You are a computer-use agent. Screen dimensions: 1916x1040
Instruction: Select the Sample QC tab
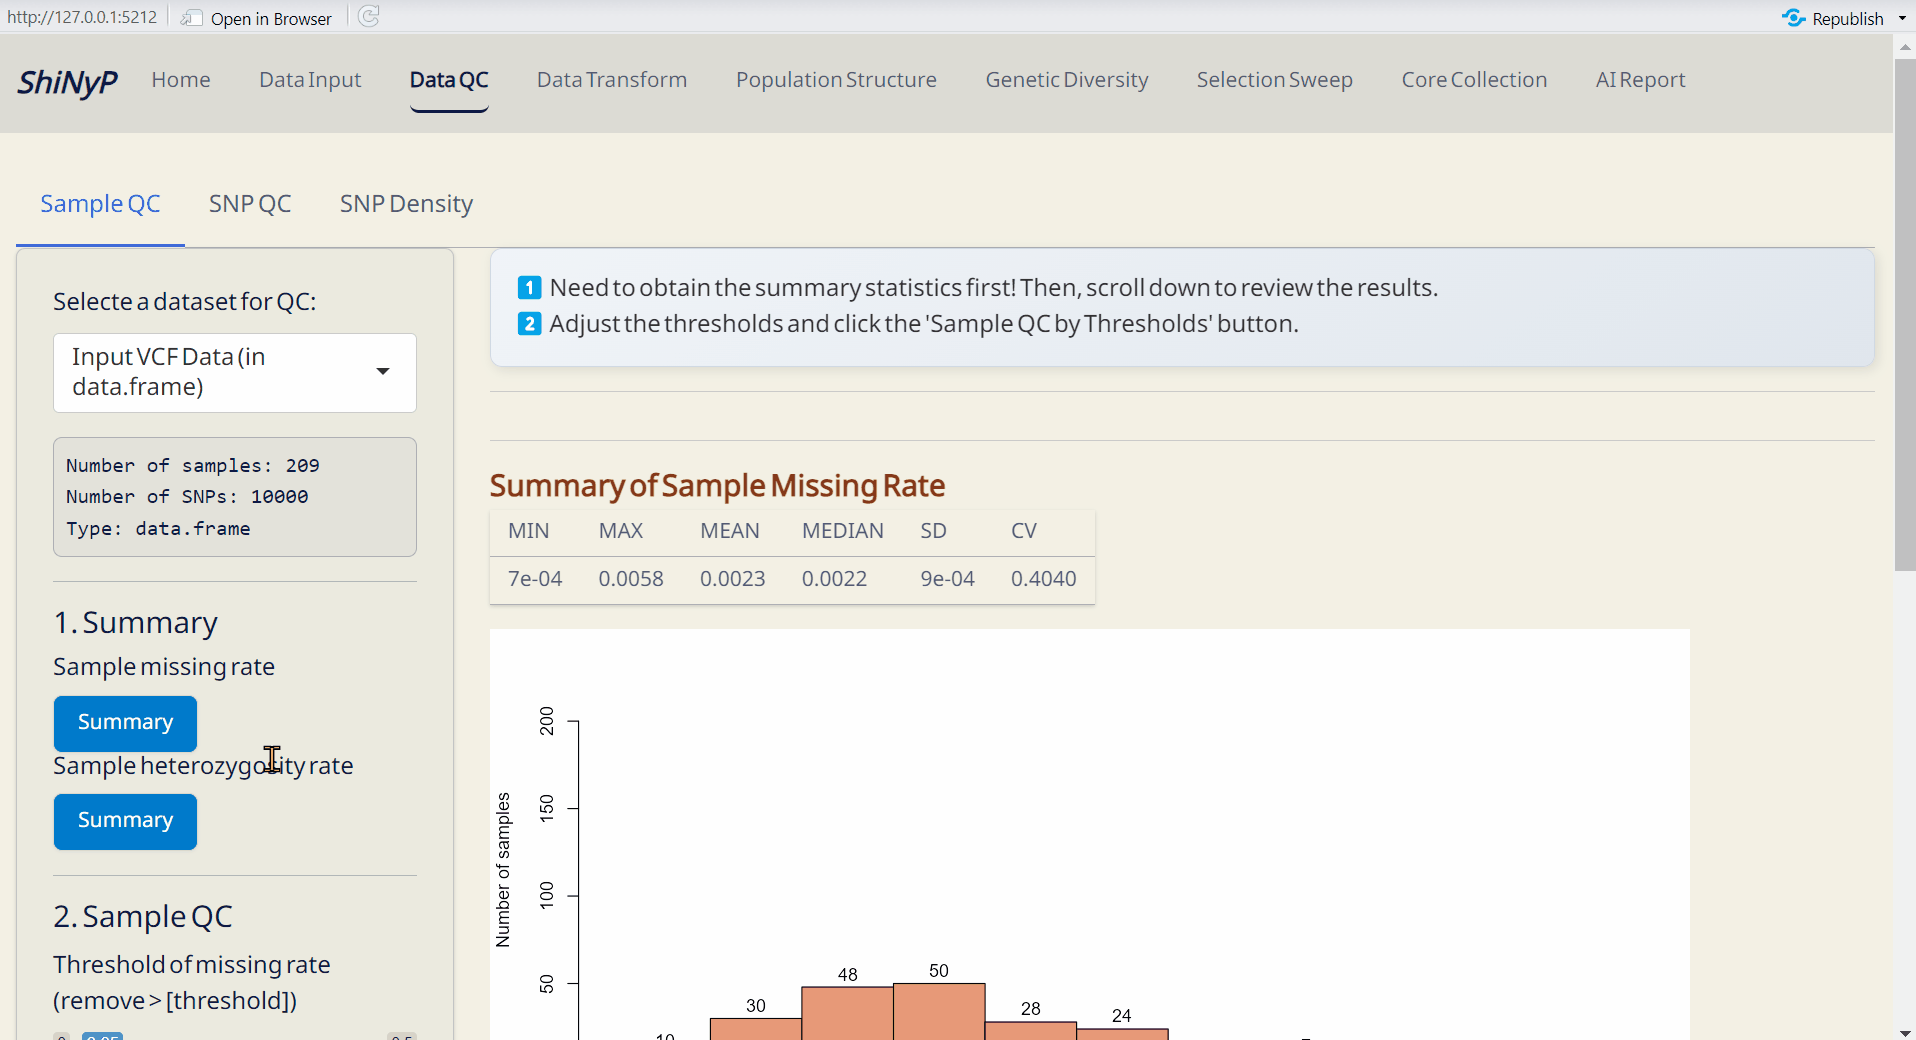[100, 204]
